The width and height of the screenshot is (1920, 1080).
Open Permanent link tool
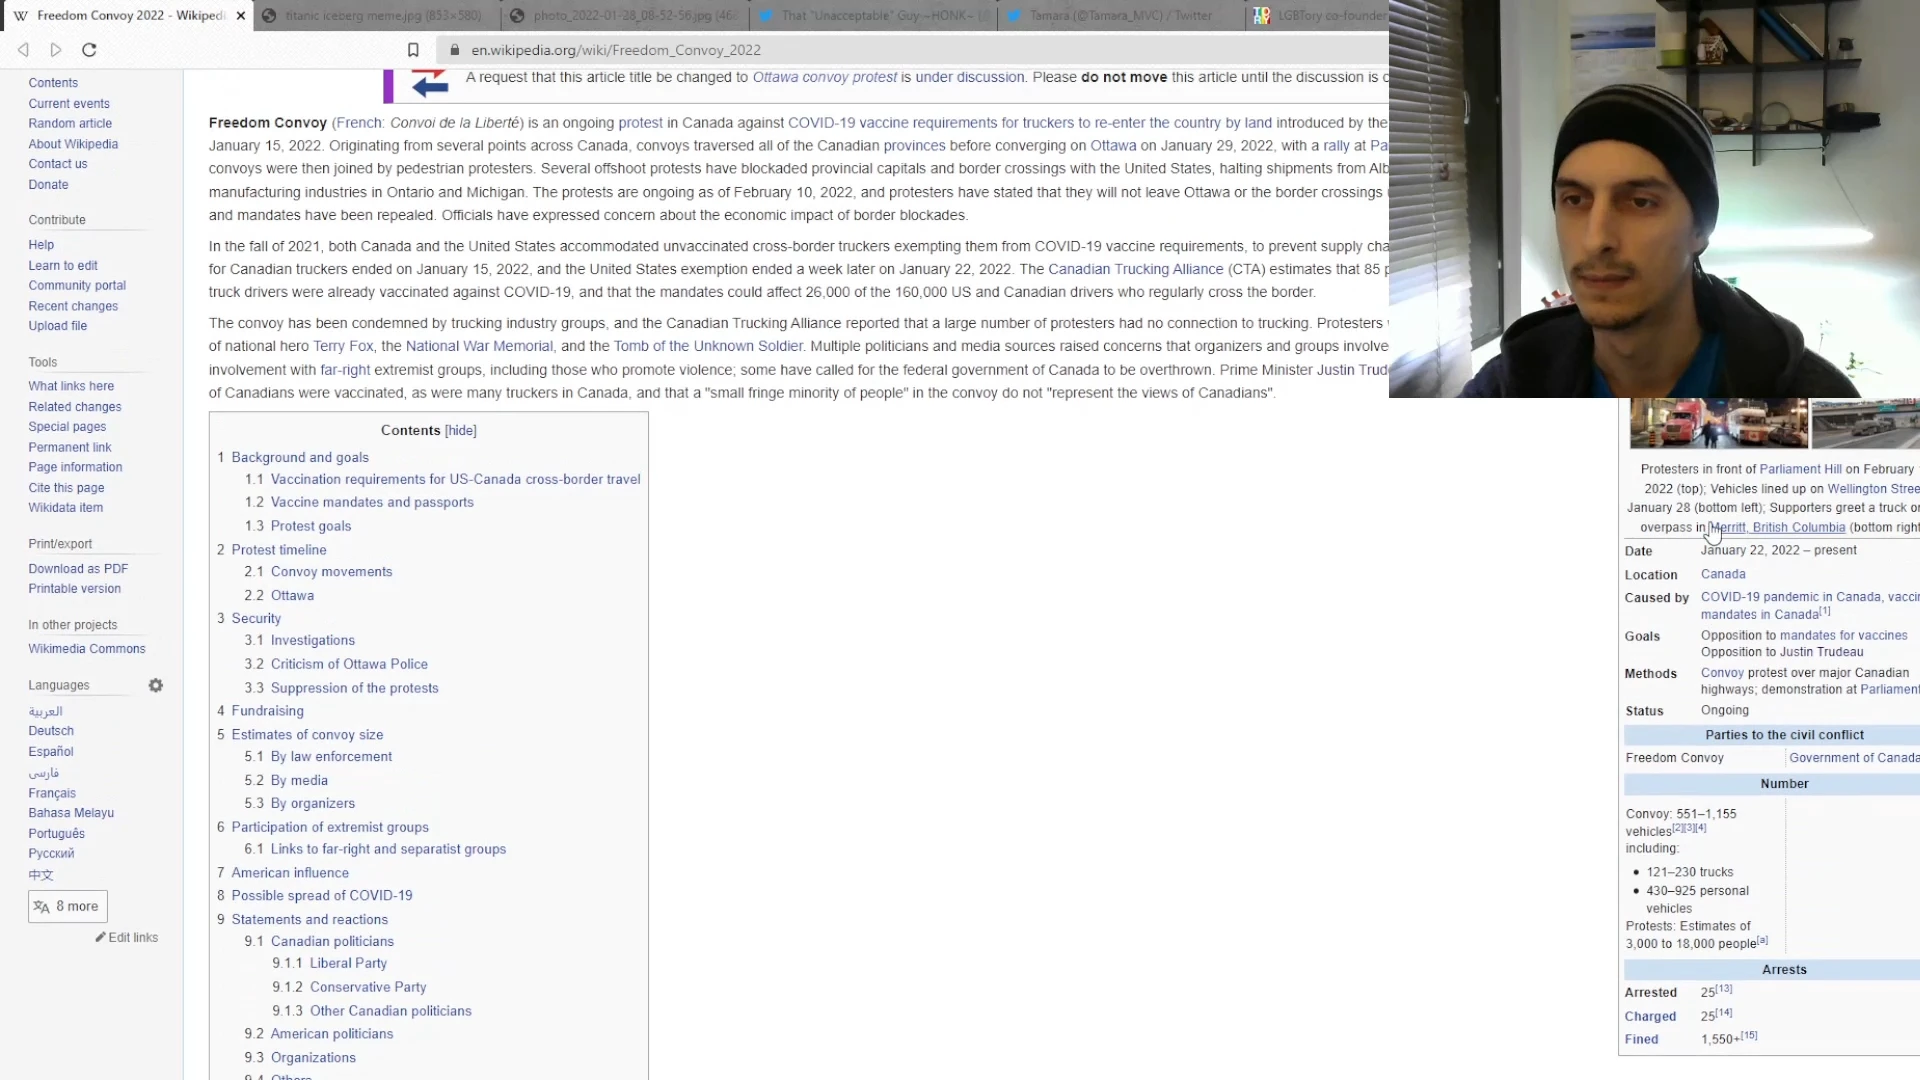click(70, 447)
